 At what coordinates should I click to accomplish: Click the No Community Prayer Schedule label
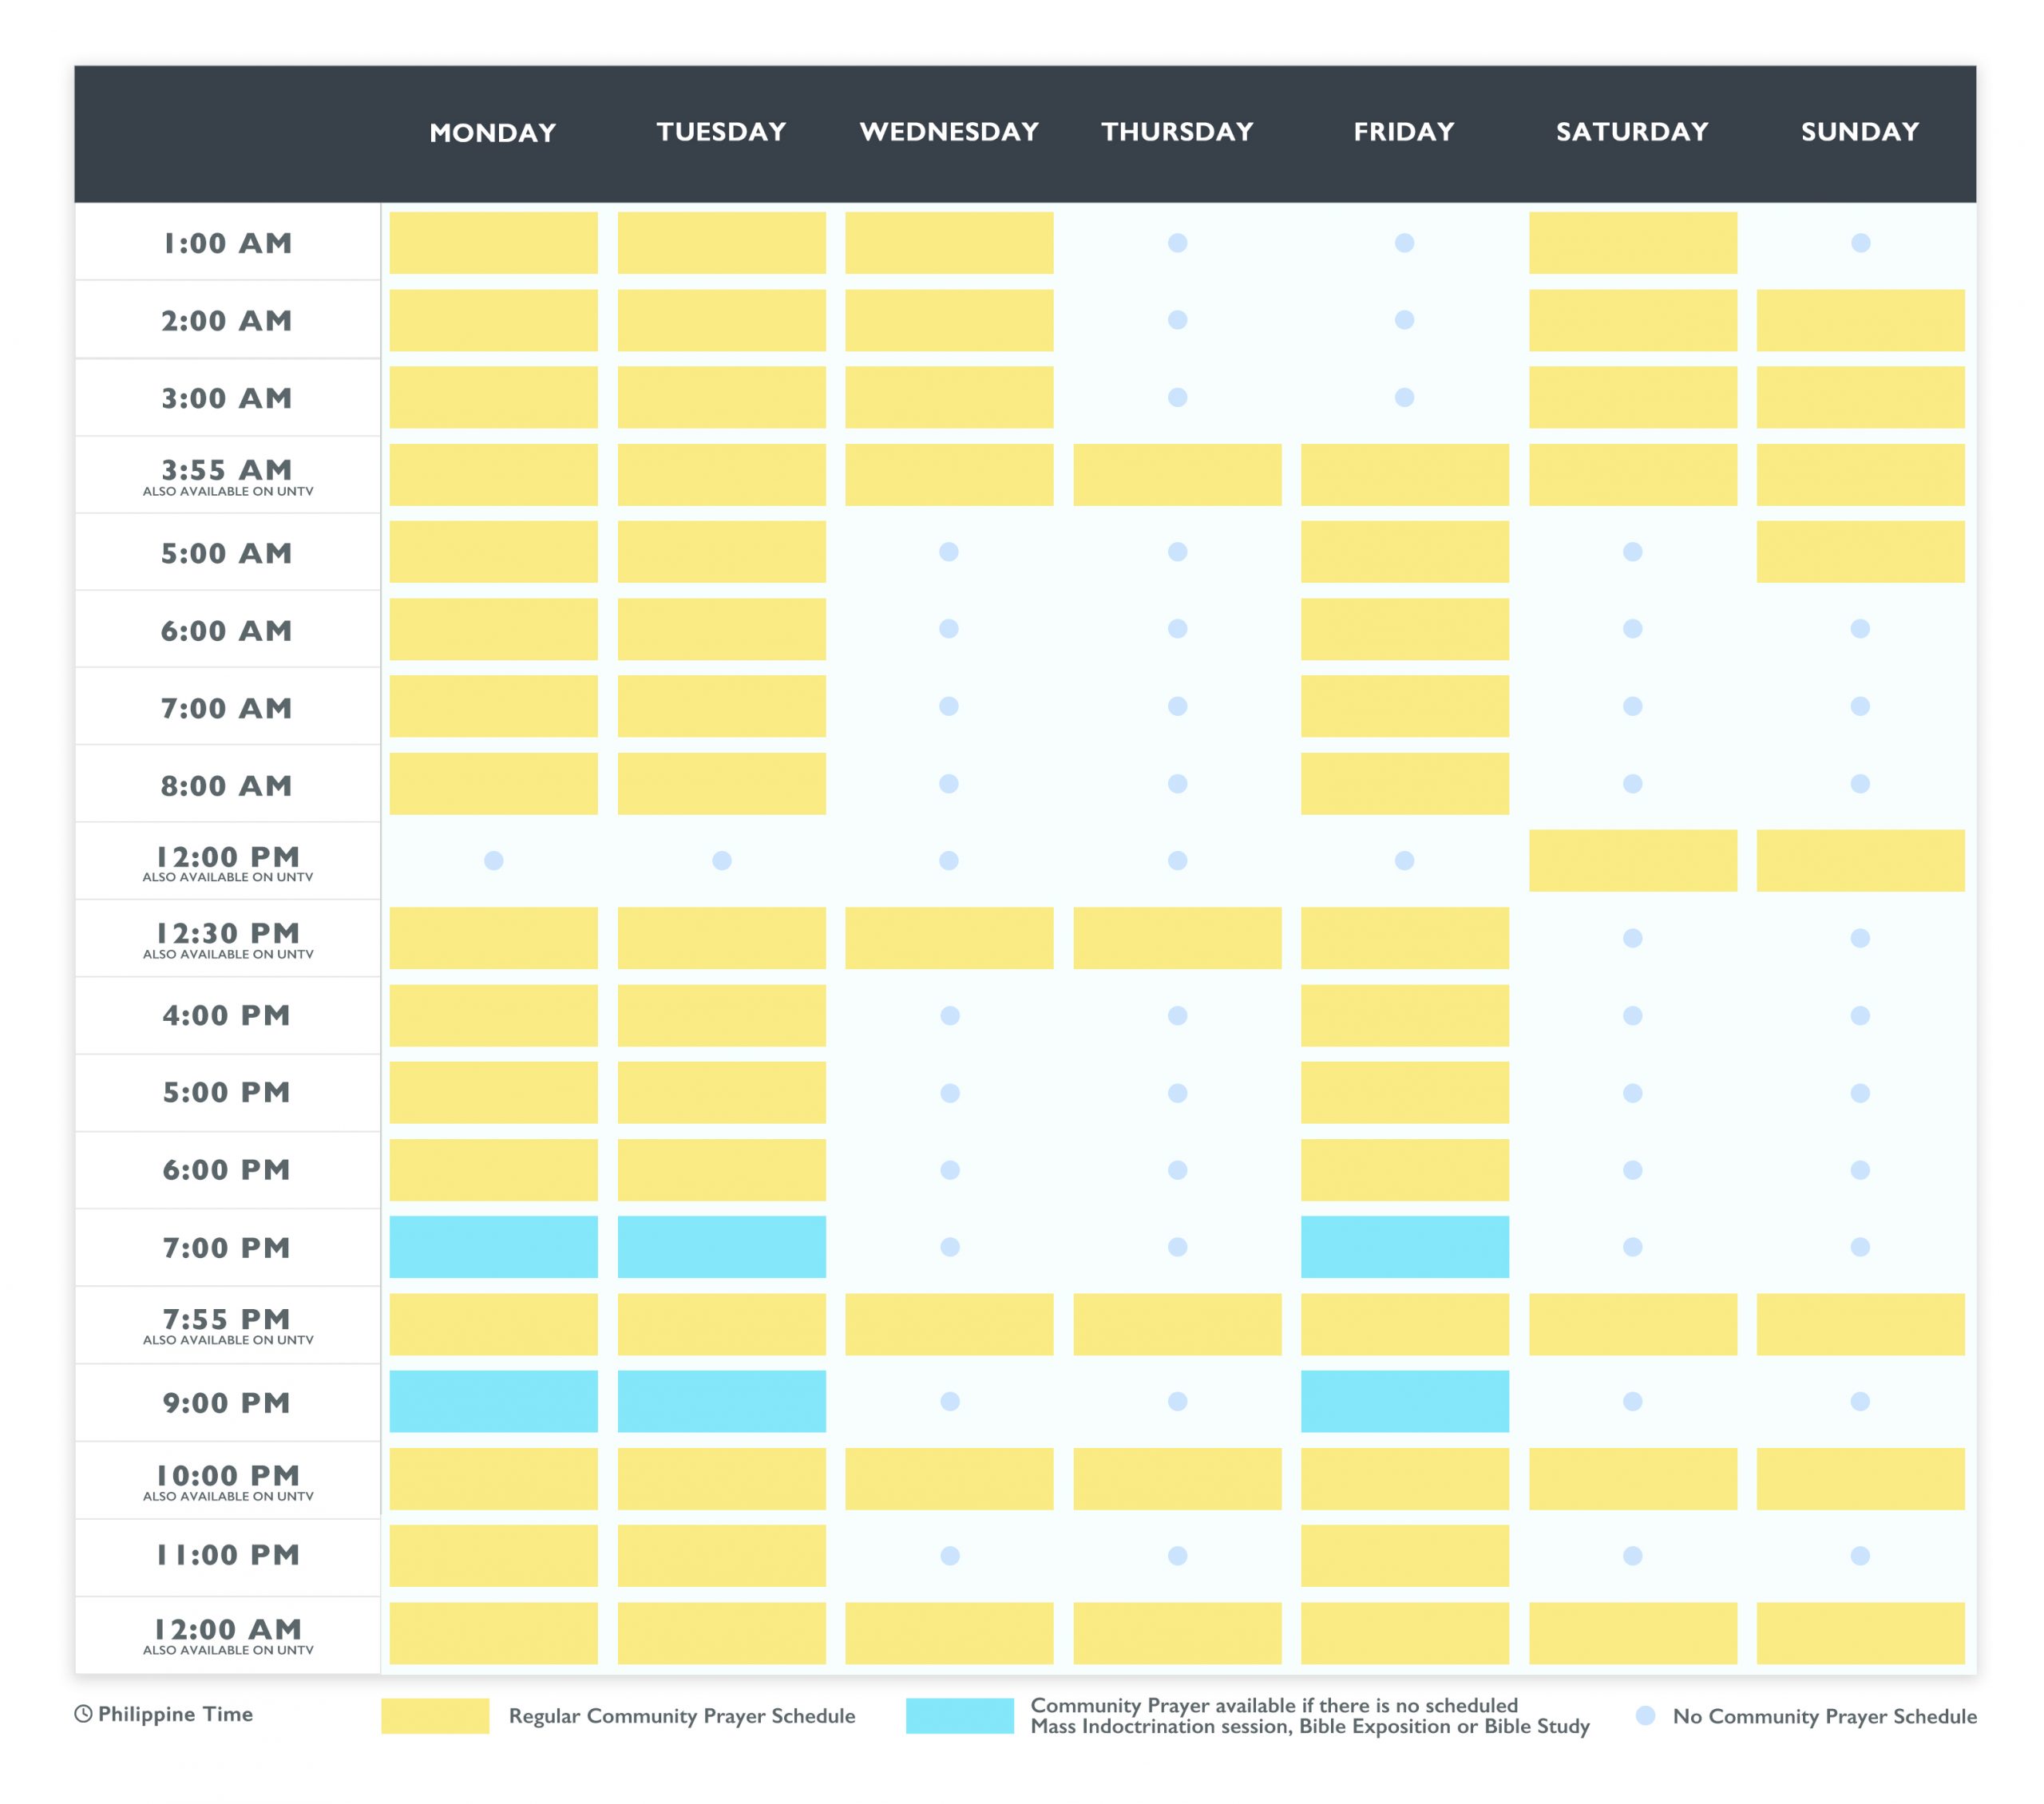1824,1716
